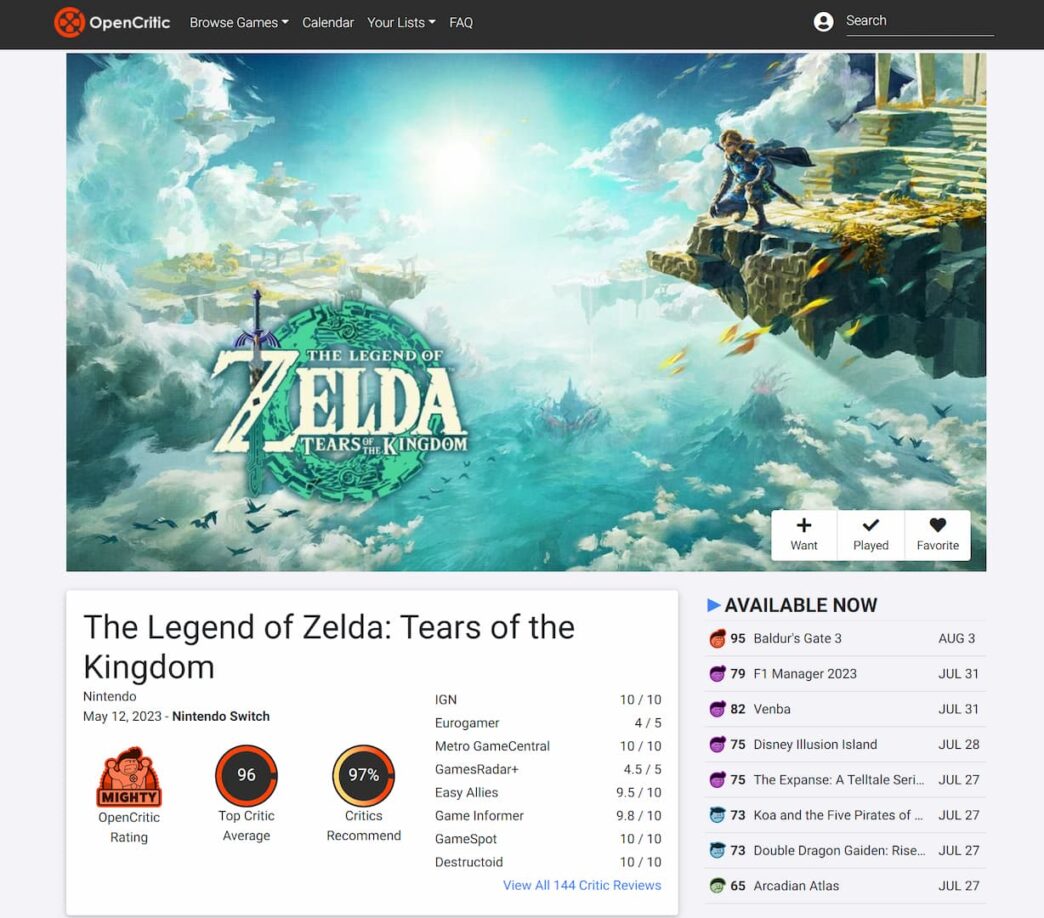Open the Arcadian Atlas game link

pyautogui.click(x=796, y=885)
